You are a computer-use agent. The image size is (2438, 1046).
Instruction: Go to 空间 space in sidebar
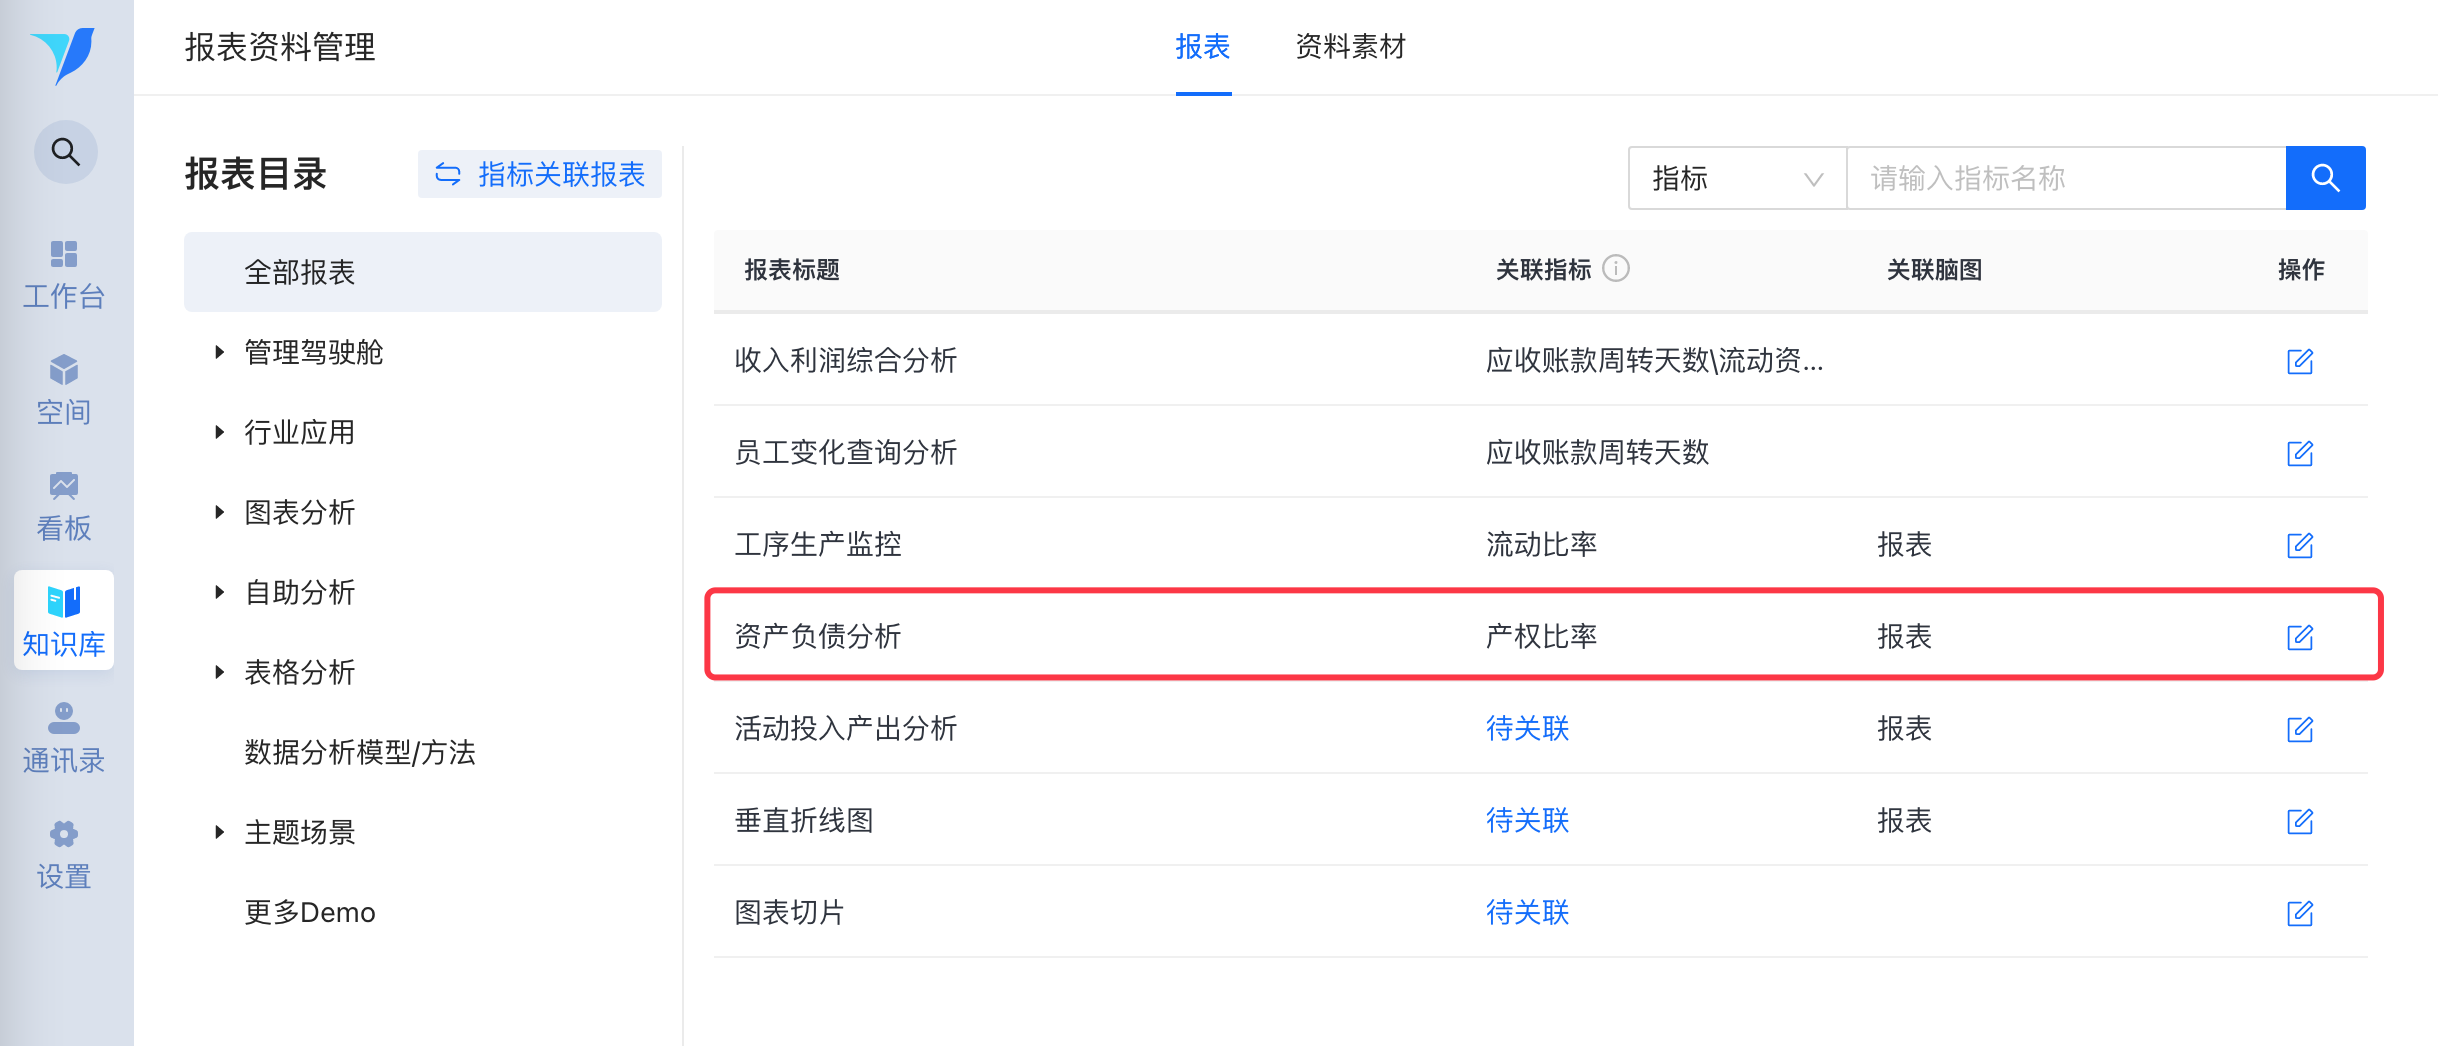64,389
